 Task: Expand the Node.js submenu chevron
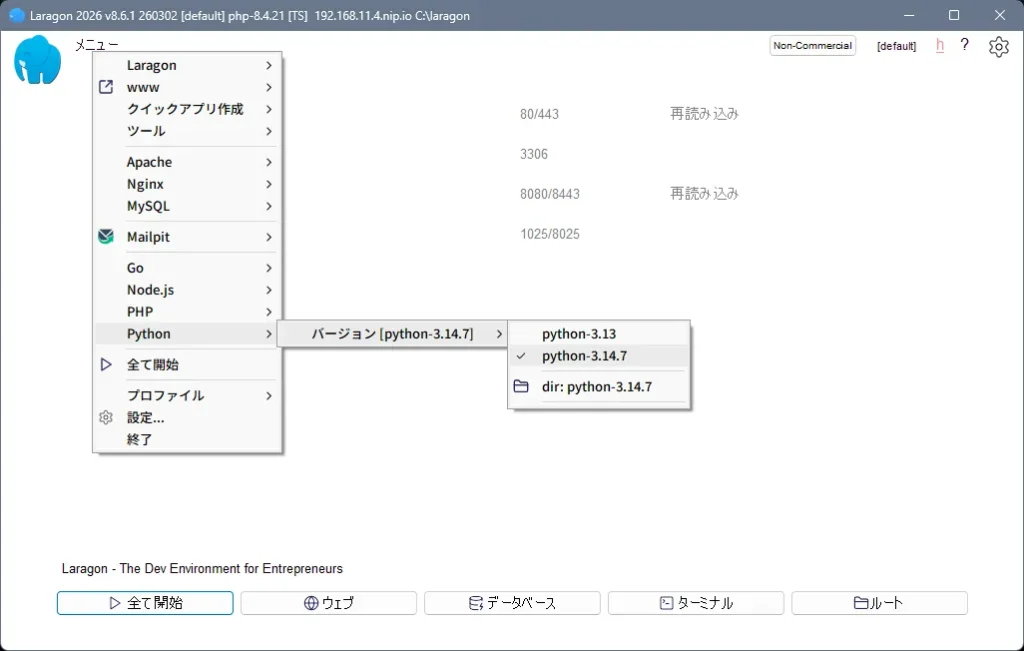(268, 290)
